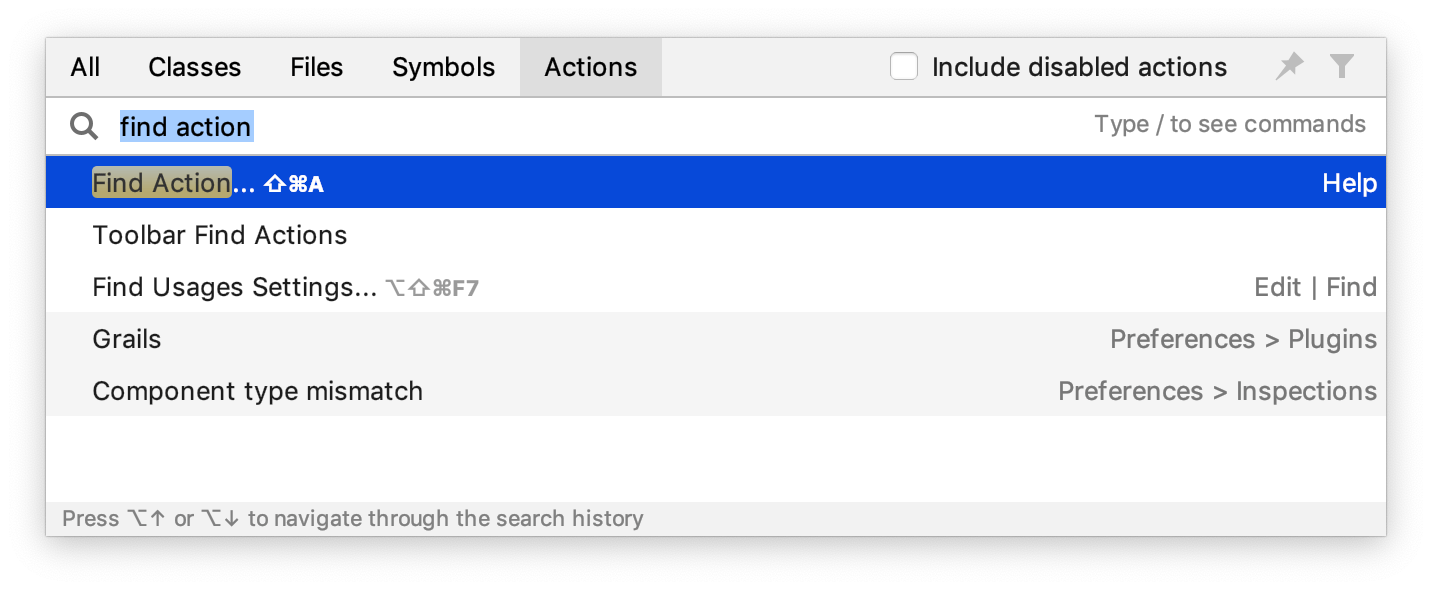Open the Symbols tab
This screenshot has width=1432, height=590.
(x=443, y=66)
